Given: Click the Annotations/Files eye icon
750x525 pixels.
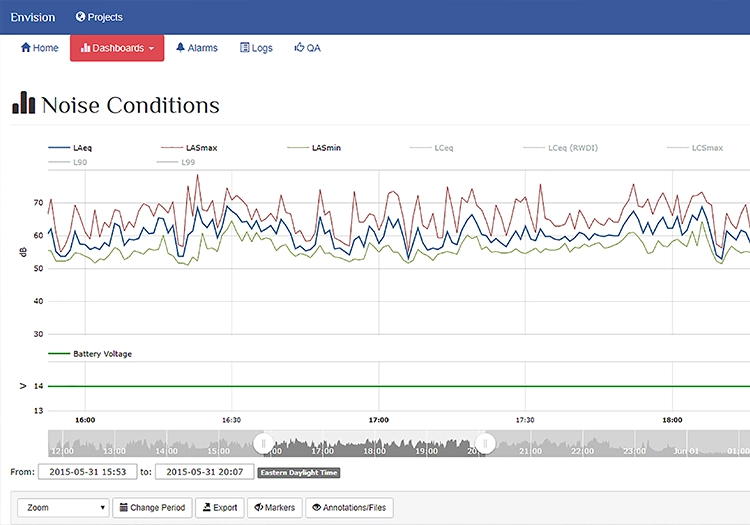Looking at the screenshot, I should (x=317, y=507).
